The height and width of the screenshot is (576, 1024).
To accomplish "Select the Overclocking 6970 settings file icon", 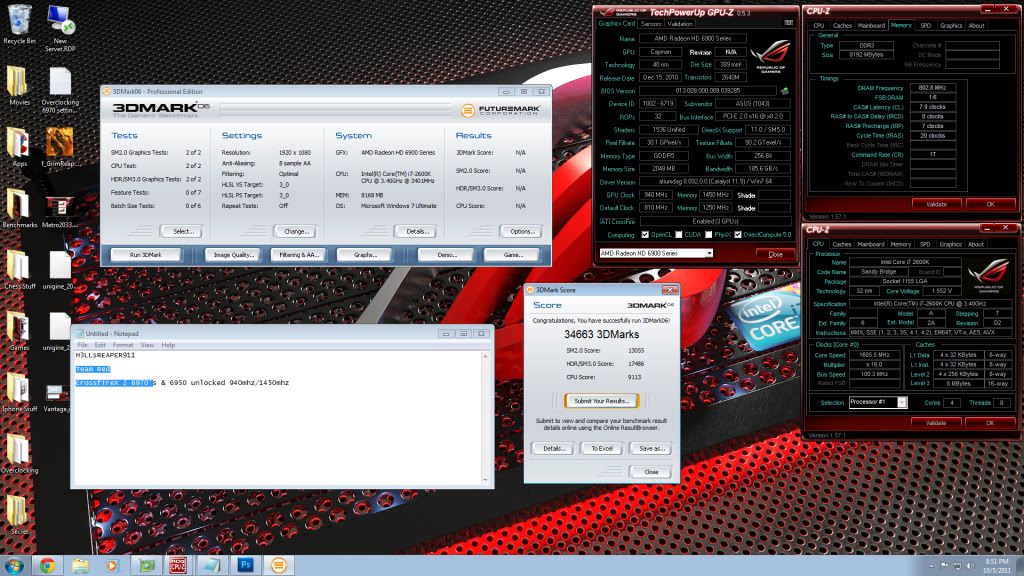I will click(x=60, y=90).
